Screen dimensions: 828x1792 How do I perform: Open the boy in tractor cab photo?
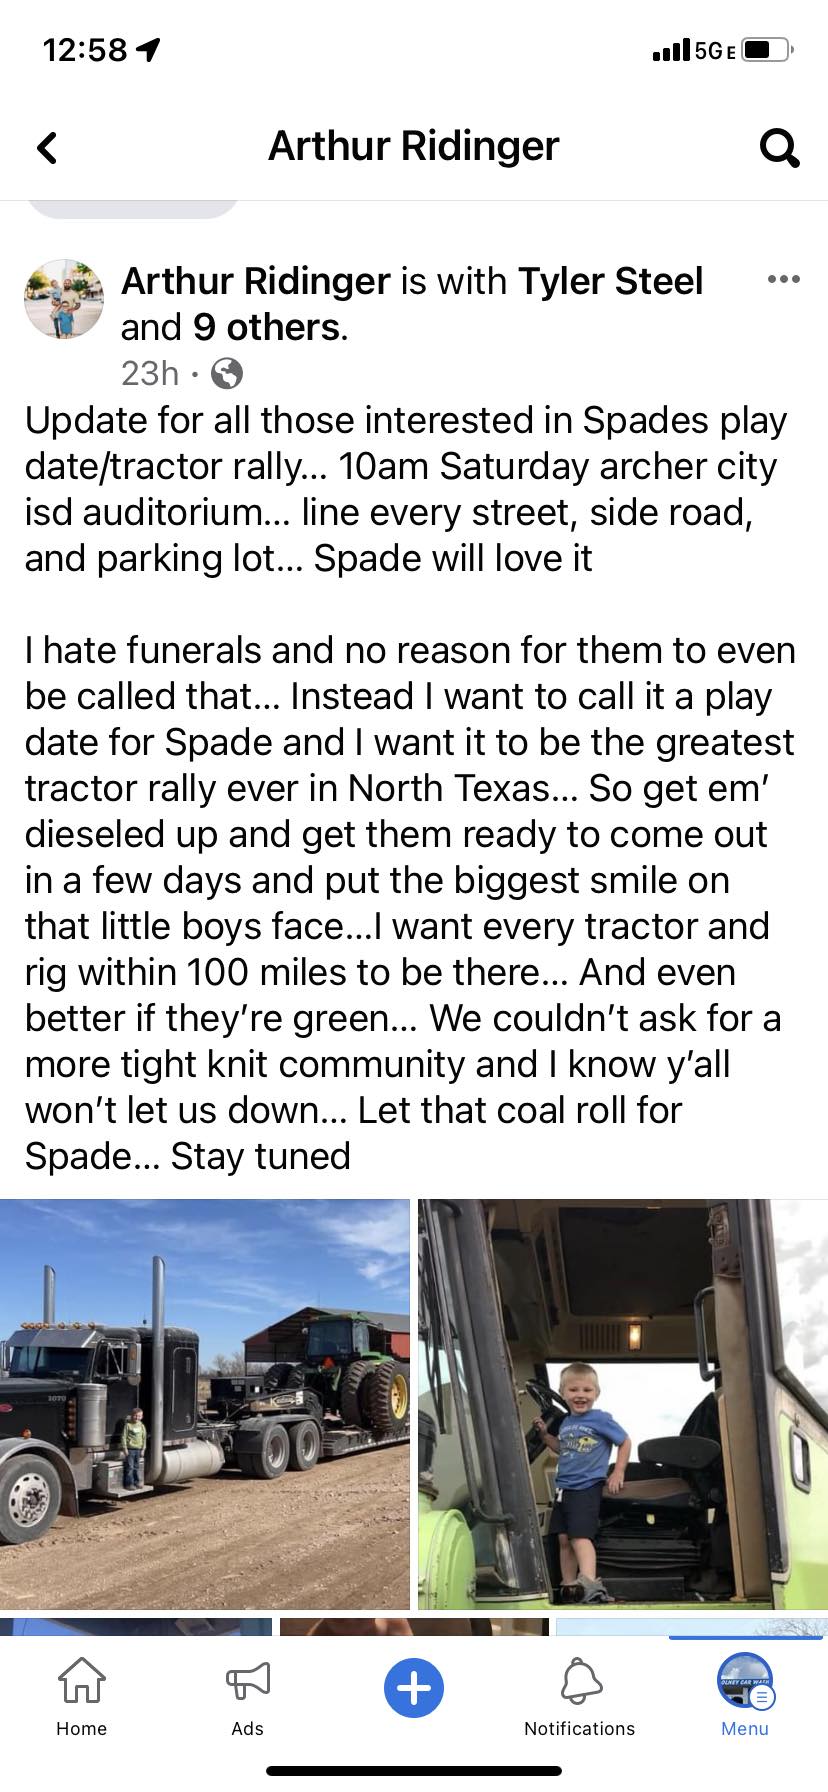click(622, 1404)
